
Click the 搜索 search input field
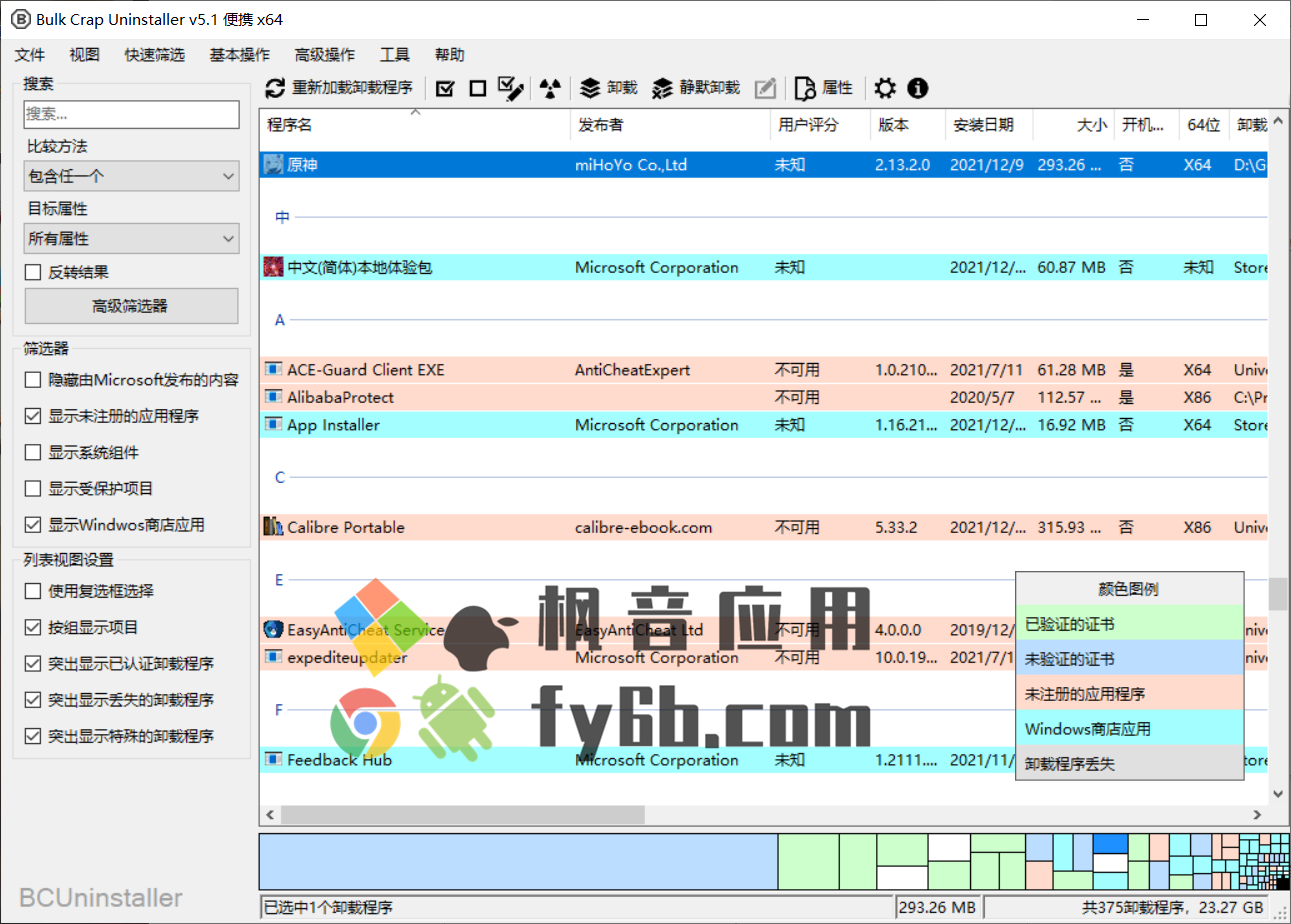click(x=131, y=114)
